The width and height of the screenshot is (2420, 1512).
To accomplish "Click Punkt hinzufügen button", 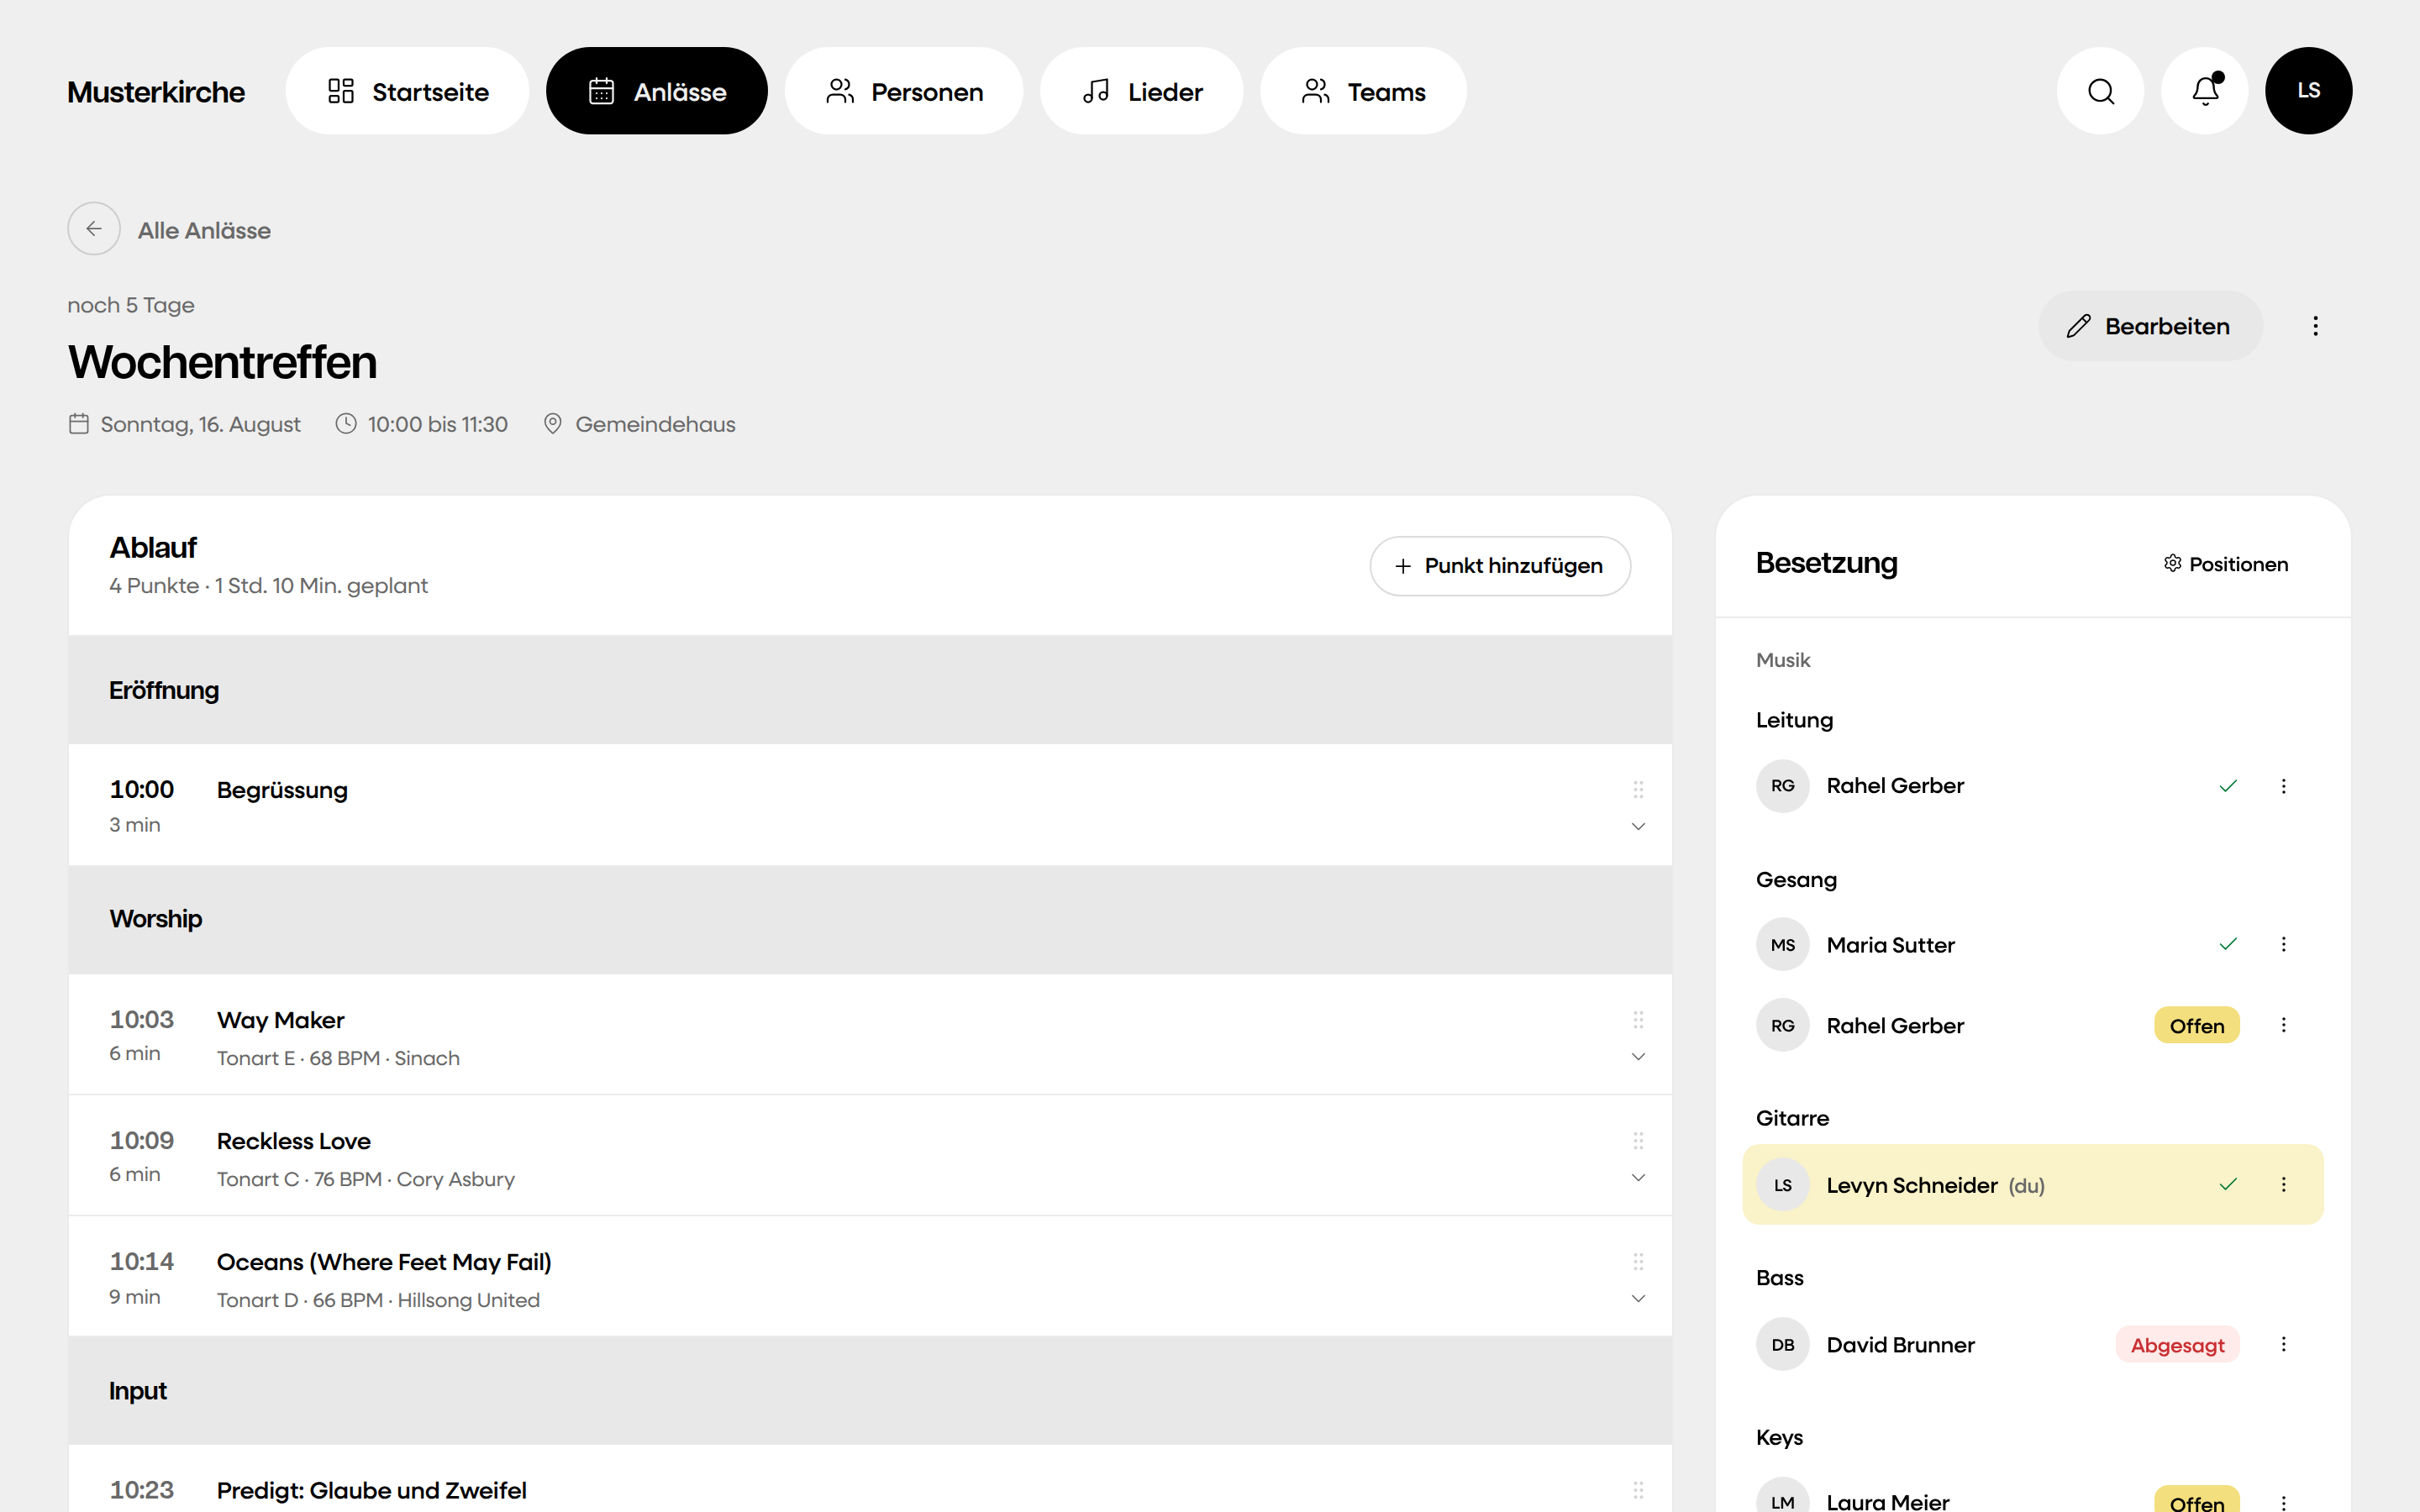I will [x=1500, y=566].
